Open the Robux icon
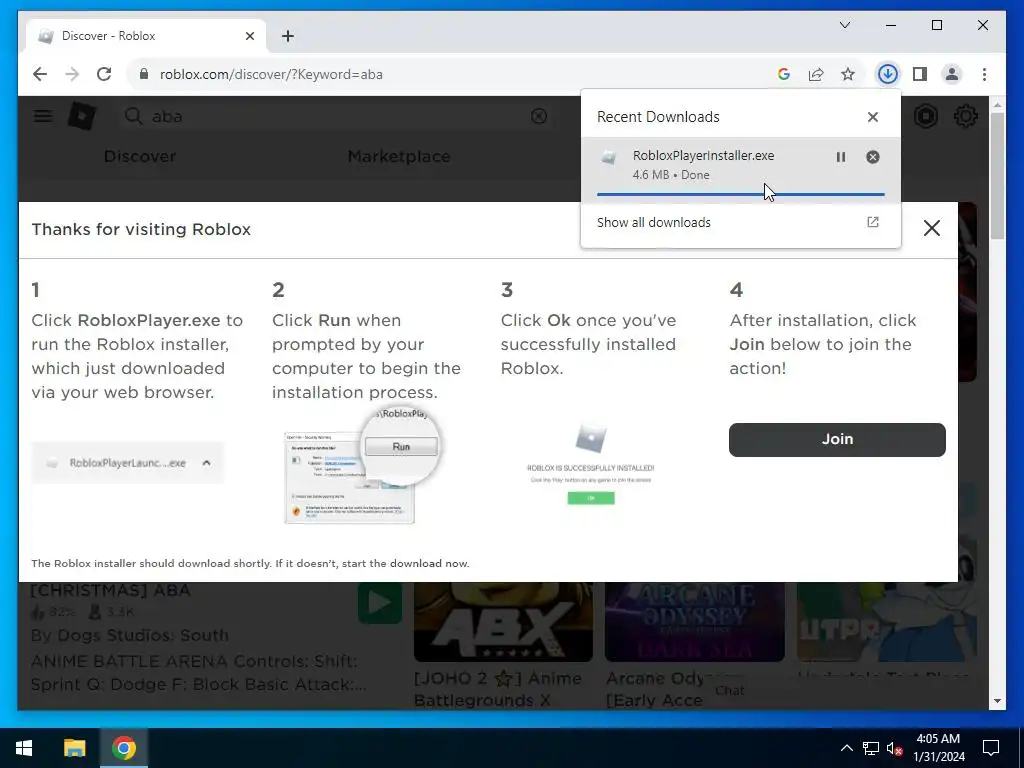Viewport: 1024px width, 768px height. coord(926,116)
